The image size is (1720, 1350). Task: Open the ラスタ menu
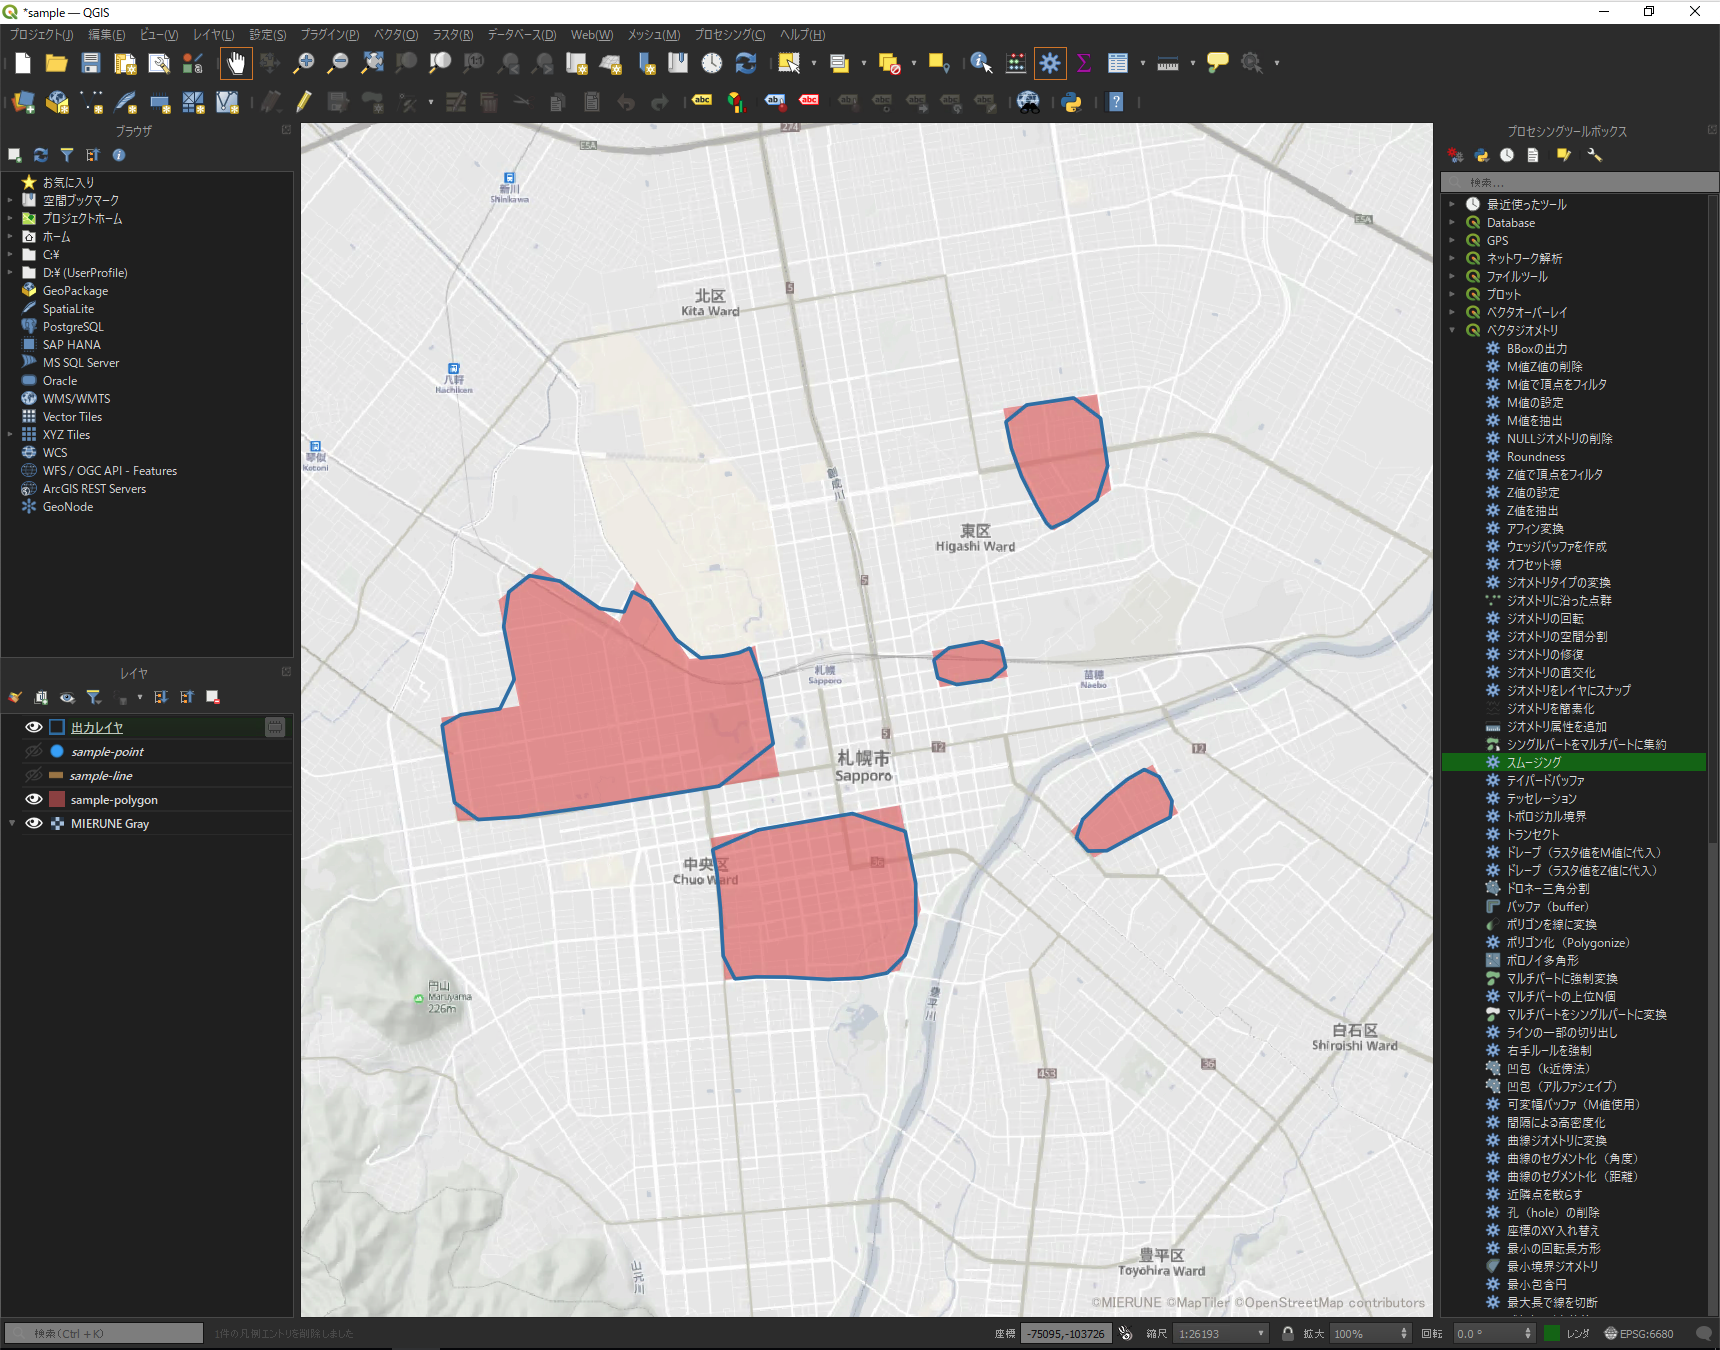coord(453,35)
